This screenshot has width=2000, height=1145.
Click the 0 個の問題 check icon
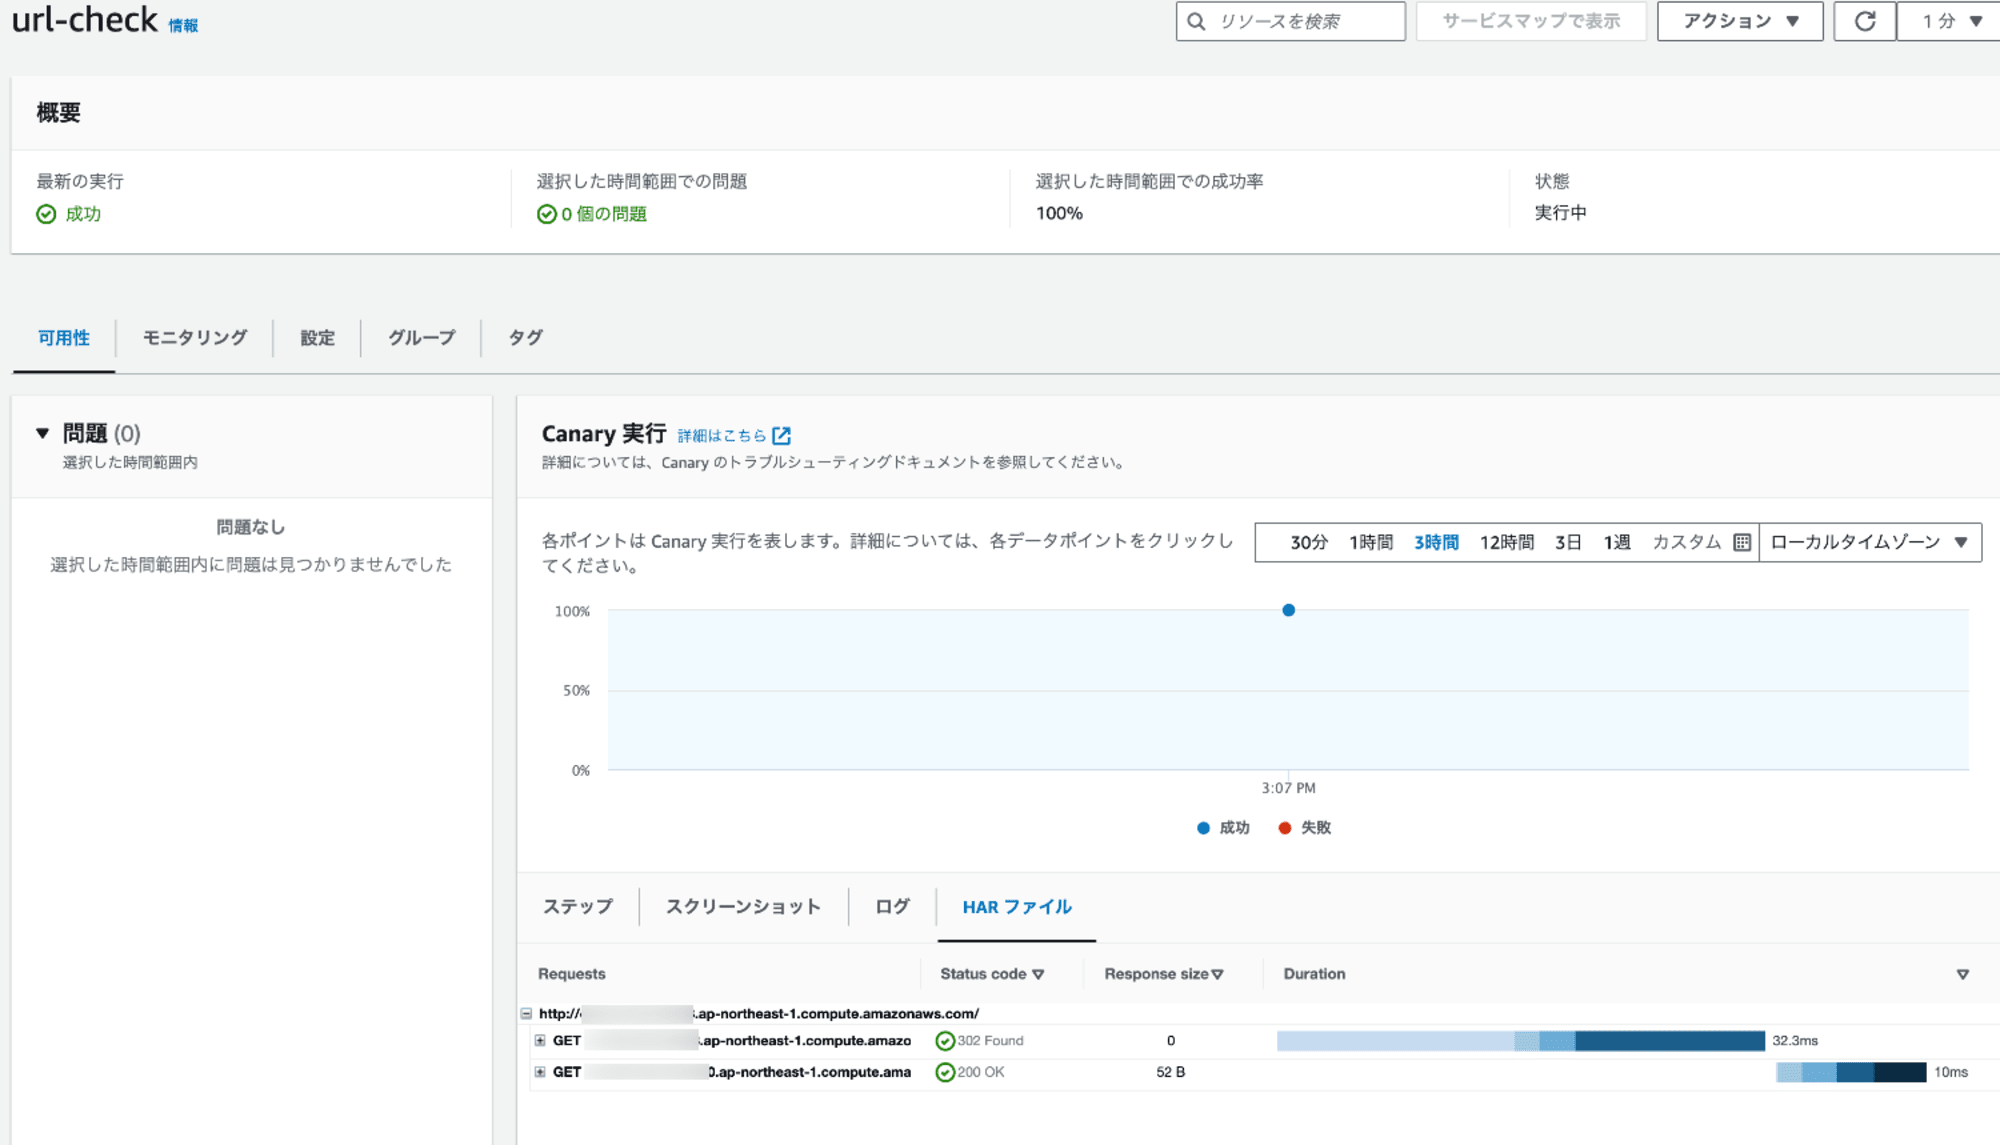click(546, 214)
